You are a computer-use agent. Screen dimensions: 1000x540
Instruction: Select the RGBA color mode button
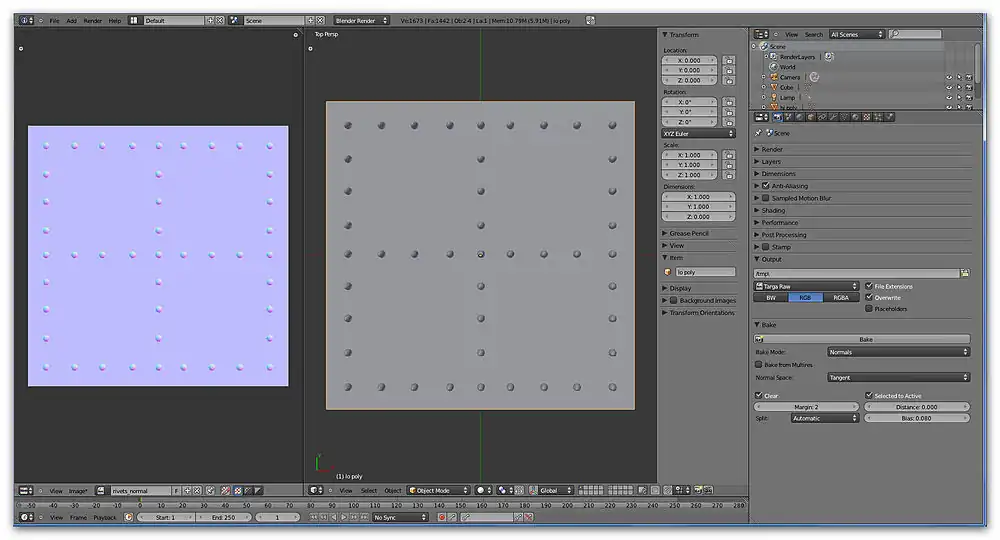[840, 297]
